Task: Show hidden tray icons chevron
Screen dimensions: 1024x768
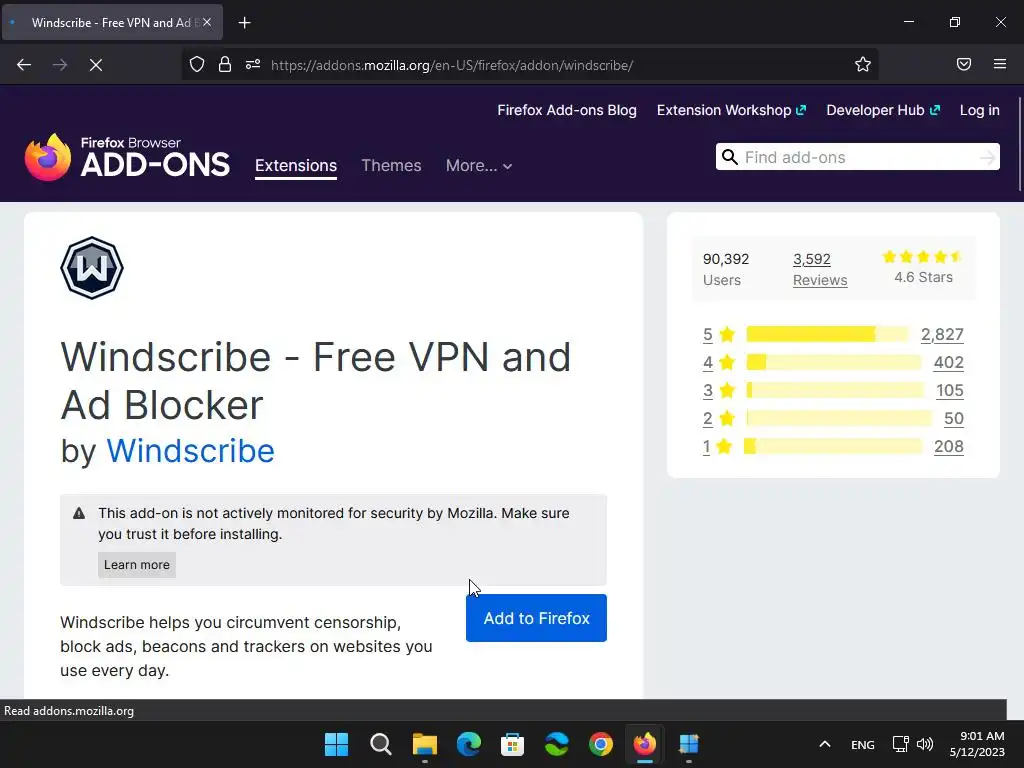Action: [825, 744]
